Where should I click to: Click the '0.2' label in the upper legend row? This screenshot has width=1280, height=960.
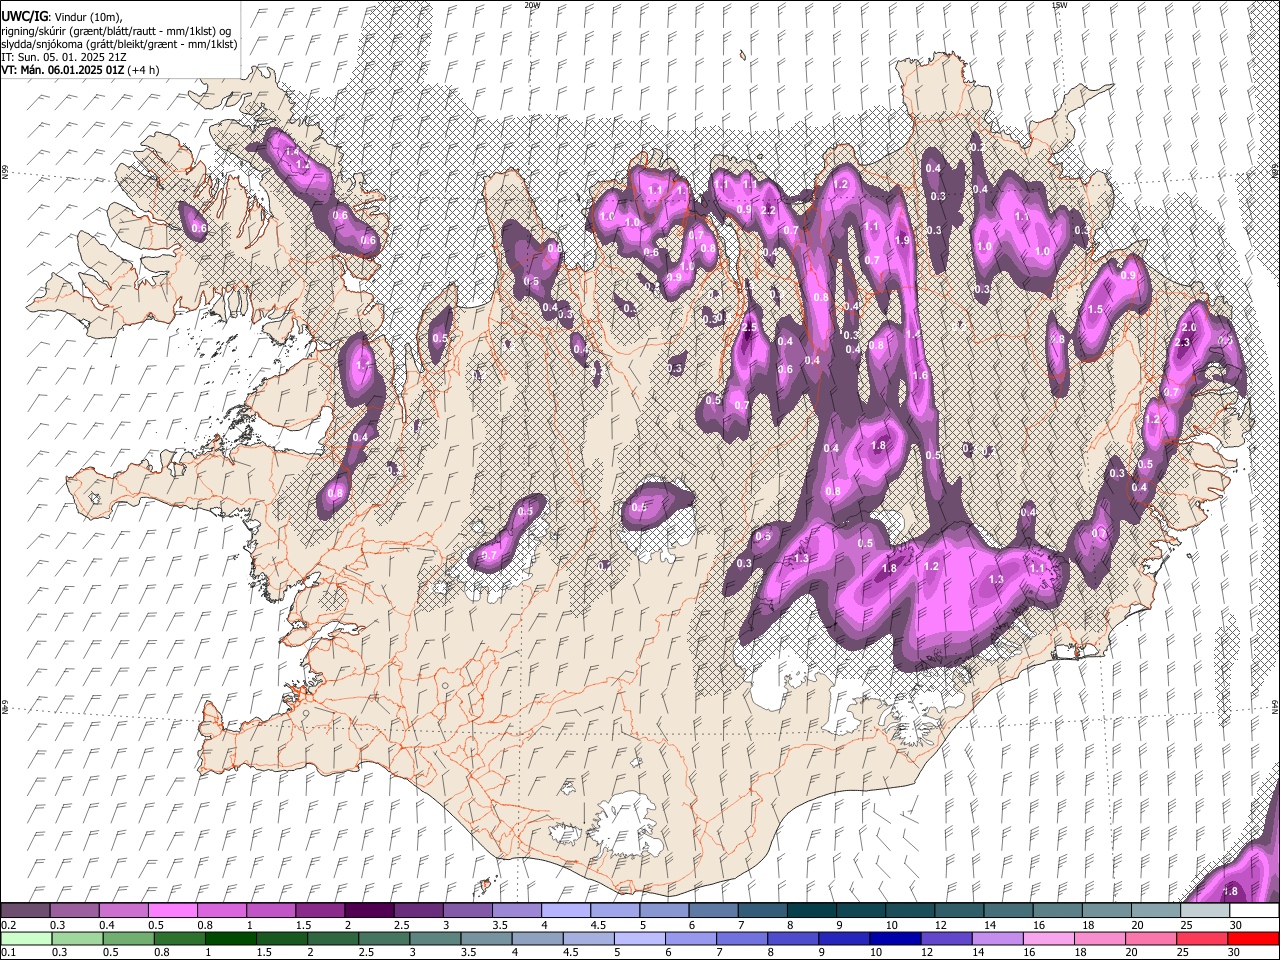(x=10, y=925)
